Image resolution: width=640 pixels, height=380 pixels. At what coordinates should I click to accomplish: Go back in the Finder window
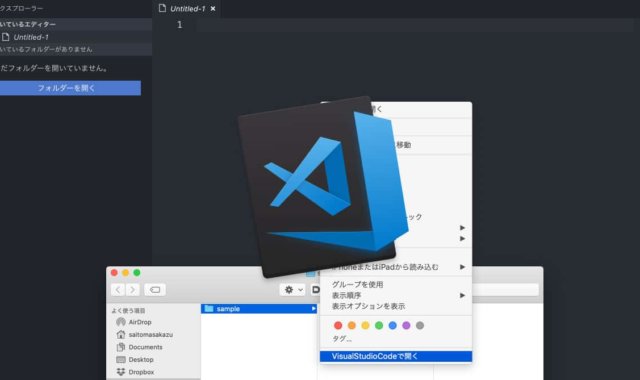pyautogui.click(x=118, y=290)
